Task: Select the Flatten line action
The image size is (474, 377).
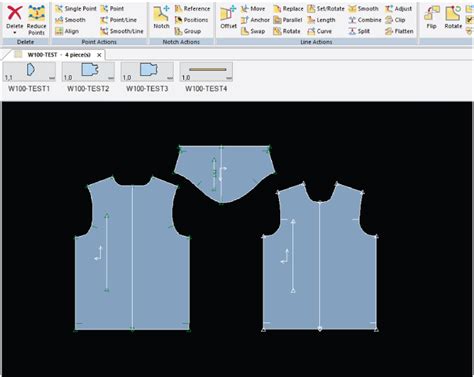Action: tap(399, 31)
